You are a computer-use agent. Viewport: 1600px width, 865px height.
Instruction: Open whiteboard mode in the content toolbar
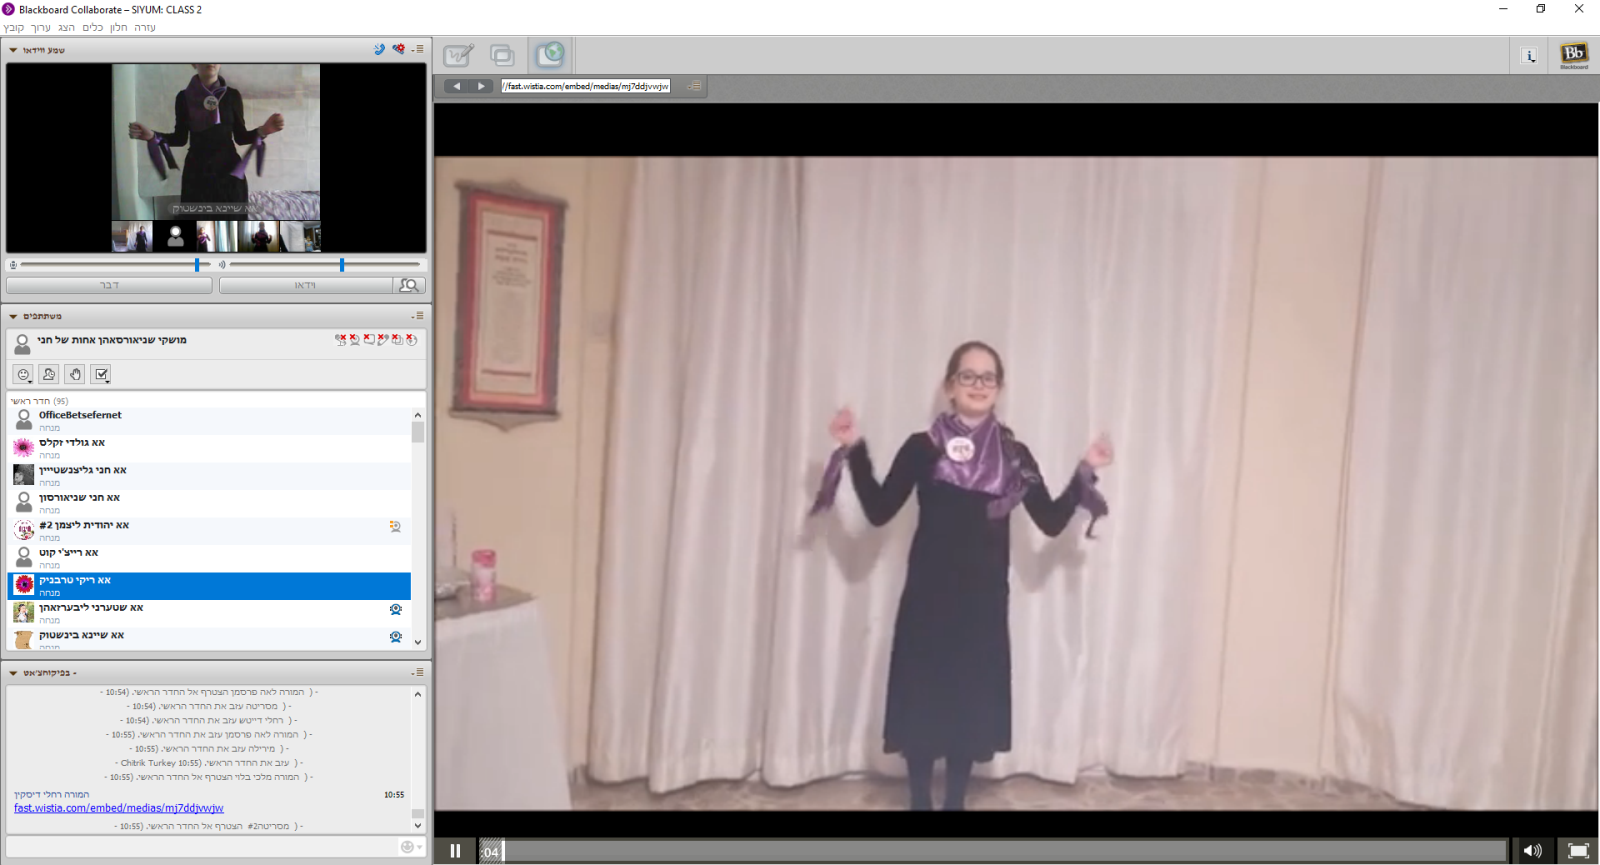[459, 55]
